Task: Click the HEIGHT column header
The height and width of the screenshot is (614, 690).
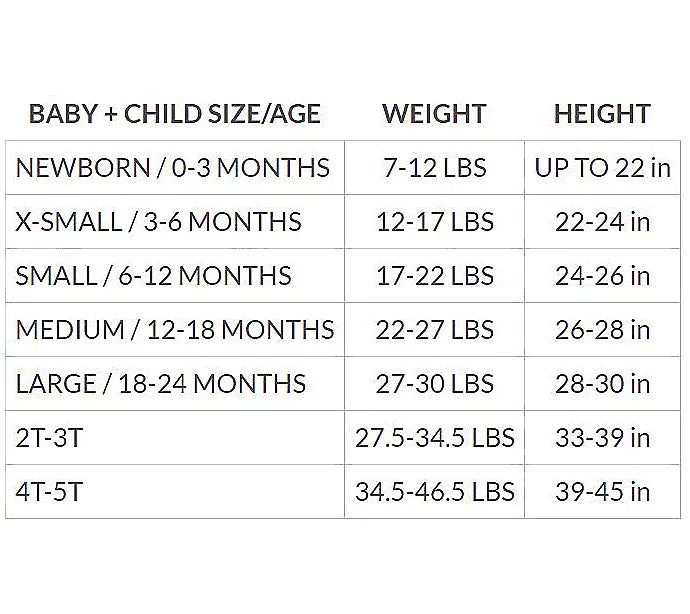Action: [602, 114]
